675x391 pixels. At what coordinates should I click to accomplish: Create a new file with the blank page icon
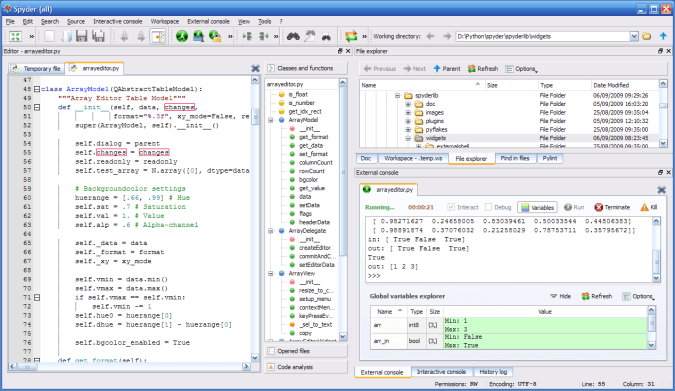click(x=50, y=36)
